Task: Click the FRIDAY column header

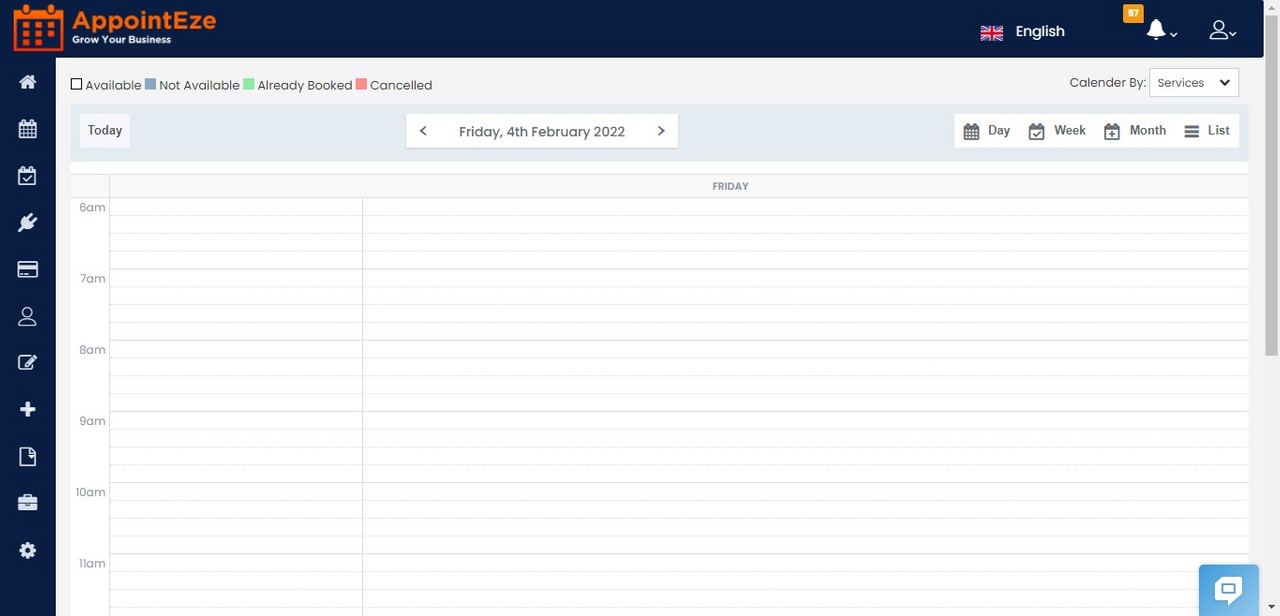Action: 730,186
